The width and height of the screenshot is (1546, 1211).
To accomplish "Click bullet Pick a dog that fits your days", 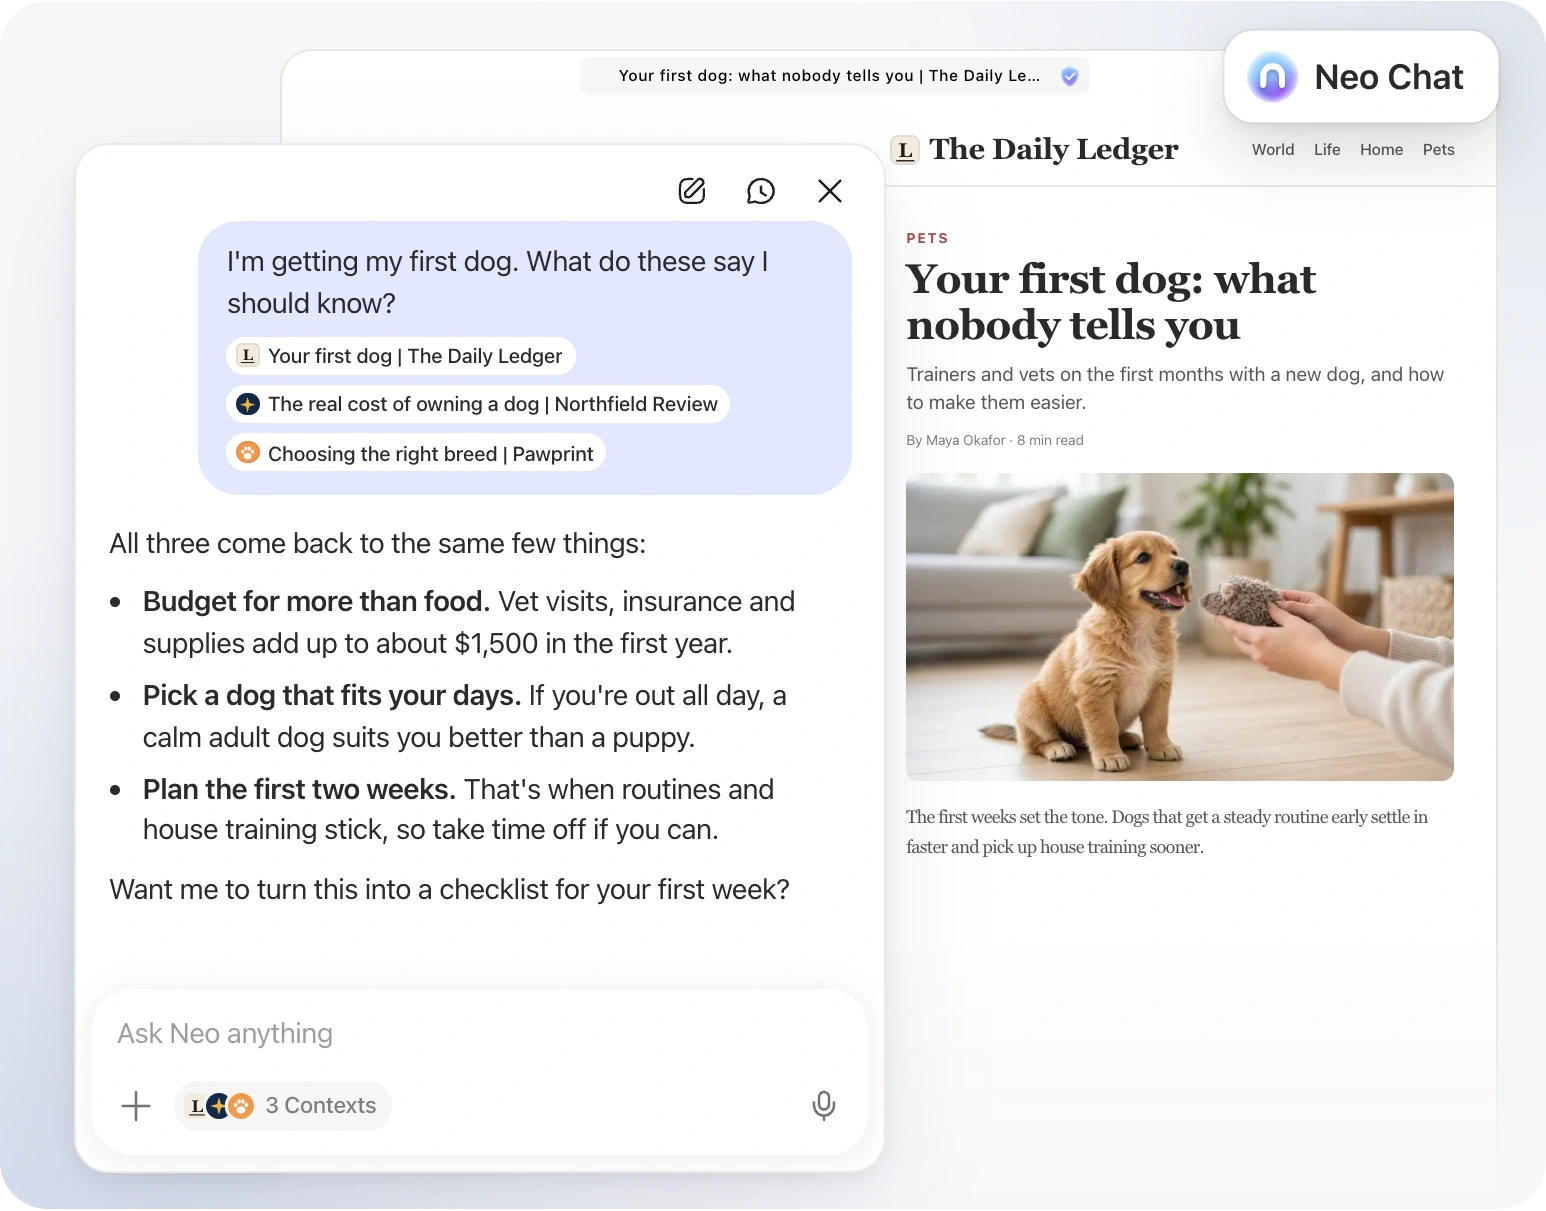I will click(332, 695).
